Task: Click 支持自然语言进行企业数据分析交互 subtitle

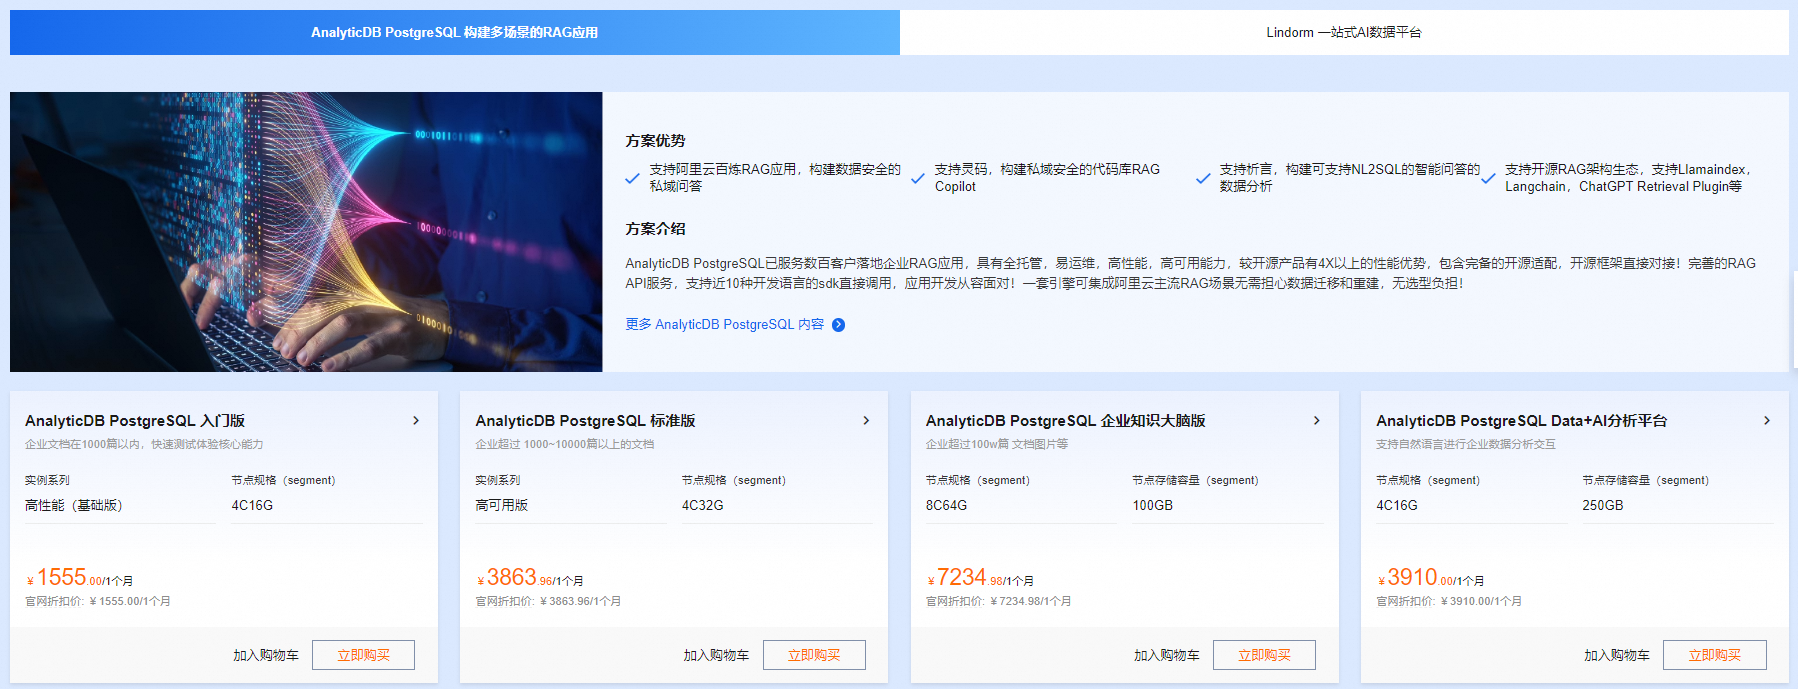Action: point(1466,444)
